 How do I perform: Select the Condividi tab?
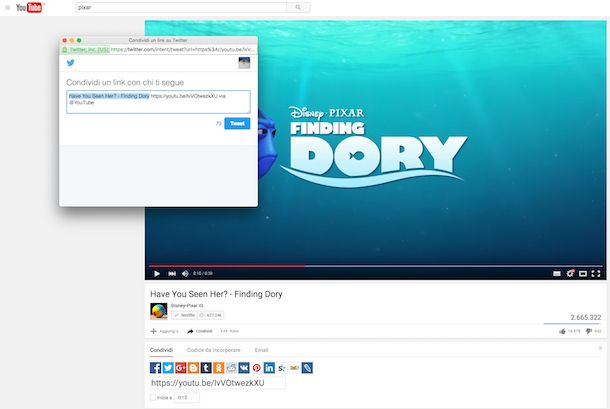161,350
